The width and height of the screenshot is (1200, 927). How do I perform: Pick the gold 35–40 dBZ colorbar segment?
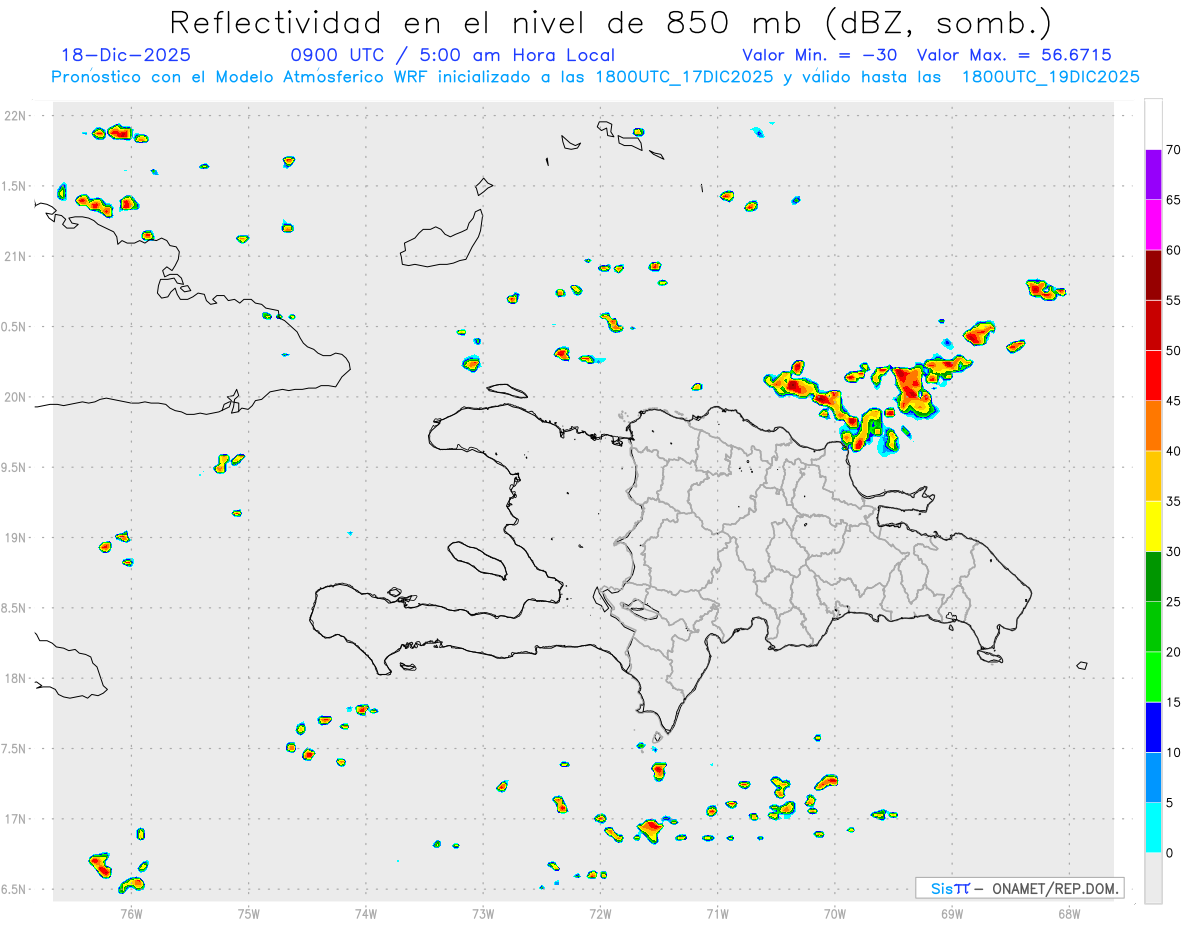(x=1153, y=476)
